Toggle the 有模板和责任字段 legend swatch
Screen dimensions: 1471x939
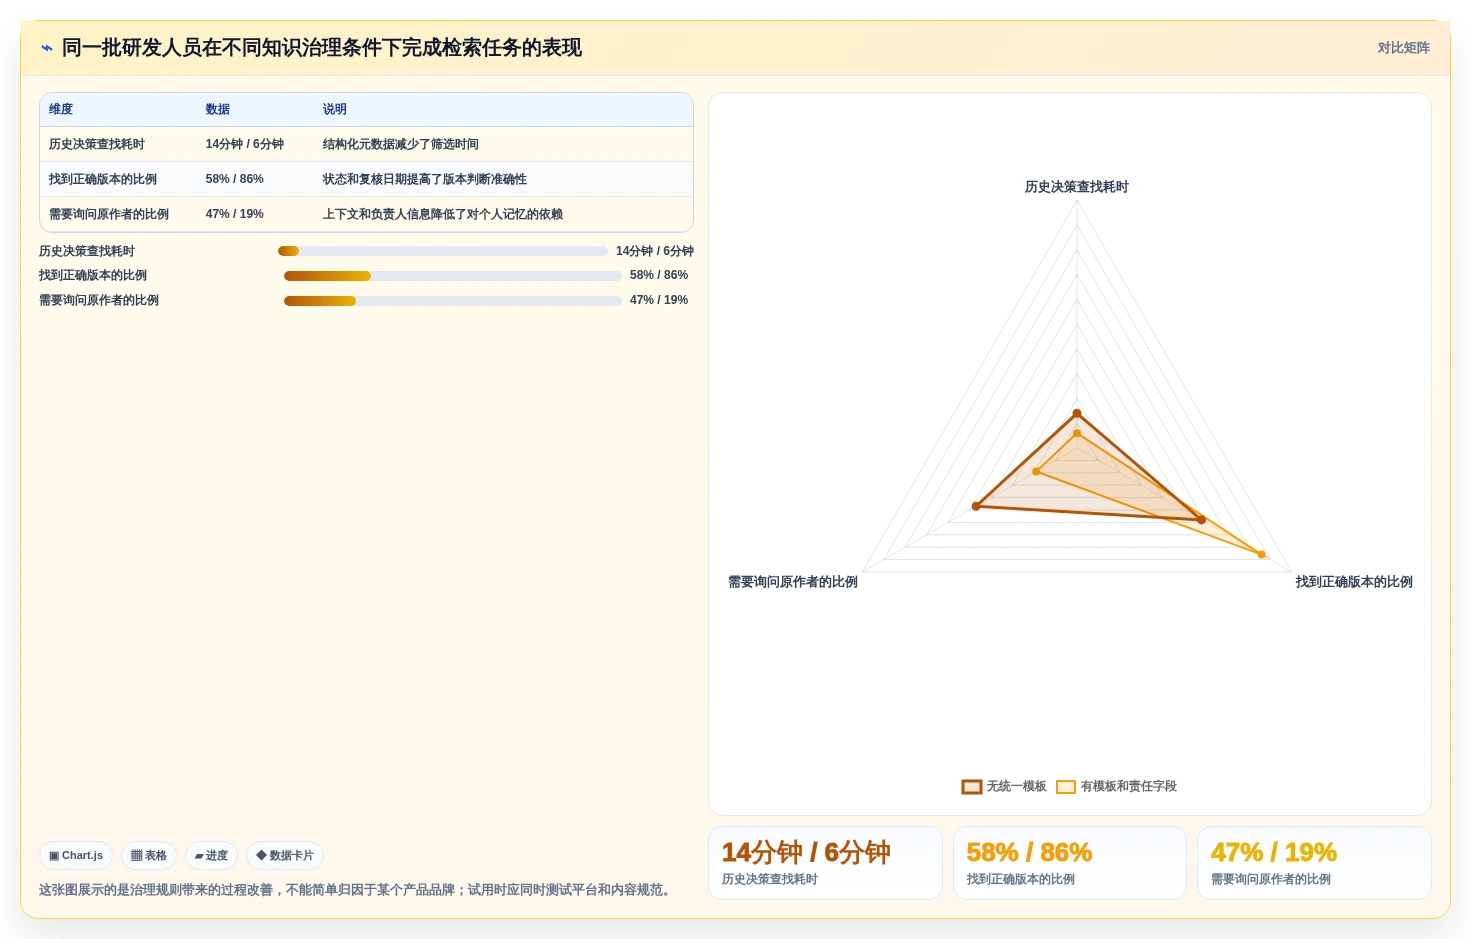coord(1066,787)
